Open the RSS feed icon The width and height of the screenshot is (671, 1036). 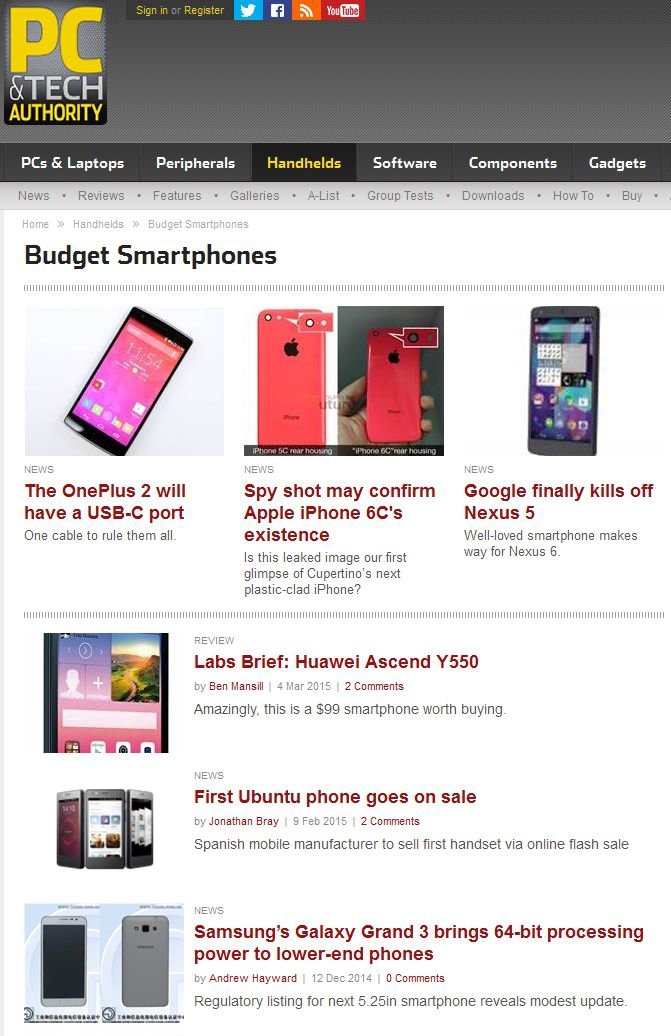(x=306, y=10)
